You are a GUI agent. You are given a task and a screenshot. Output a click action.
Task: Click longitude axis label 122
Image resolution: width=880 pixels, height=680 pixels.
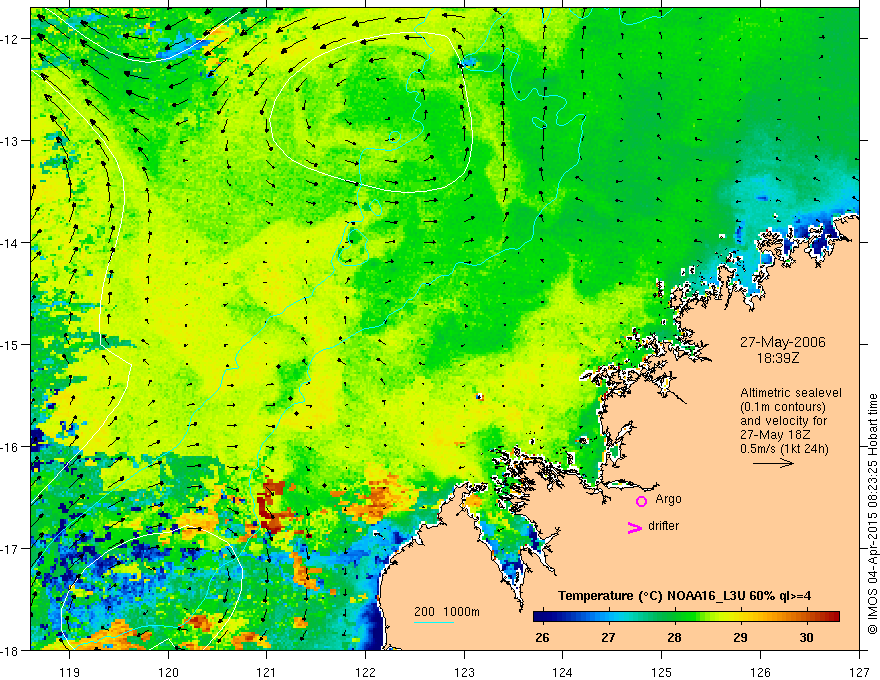365,672
